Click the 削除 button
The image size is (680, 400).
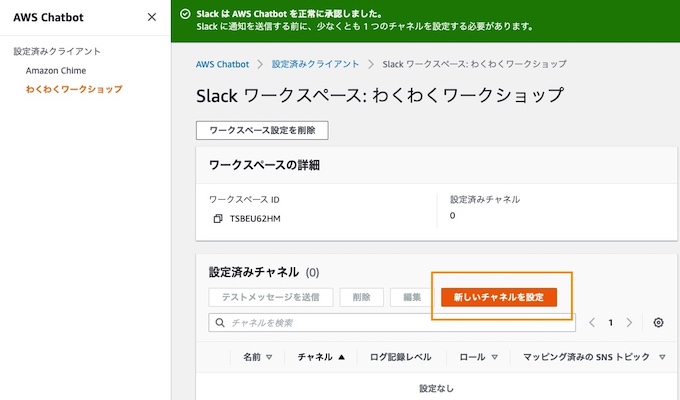click(361, 297)
